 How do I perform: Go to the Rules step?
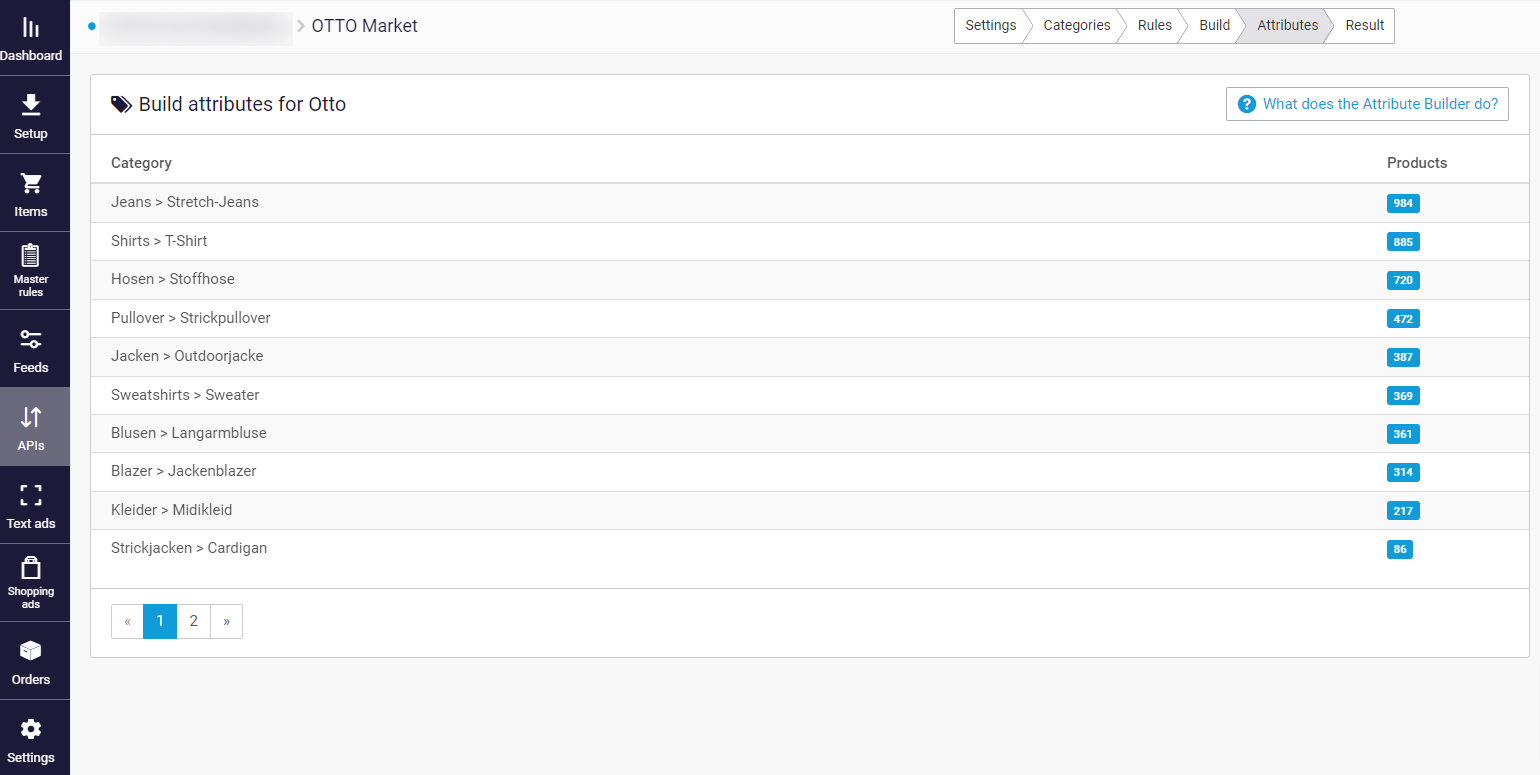1154,26
